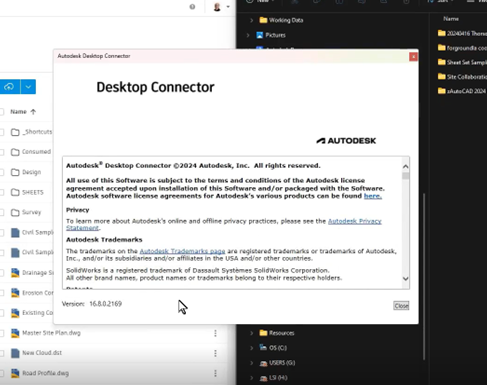Click the license text scrollbar thumb
The height and width of the screenshot is (385, 487).
pos(405,176)
